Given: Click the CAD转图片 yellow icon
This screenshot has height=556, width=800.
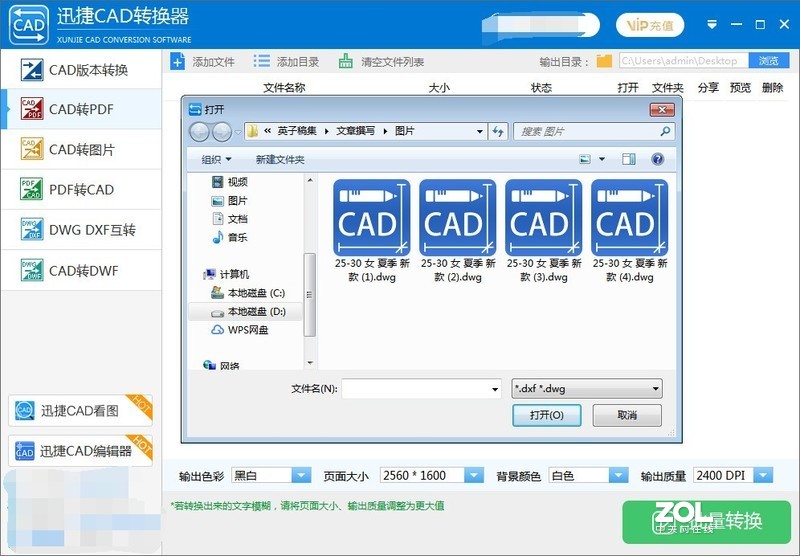Looking at the screenshot, I should 32,149.
